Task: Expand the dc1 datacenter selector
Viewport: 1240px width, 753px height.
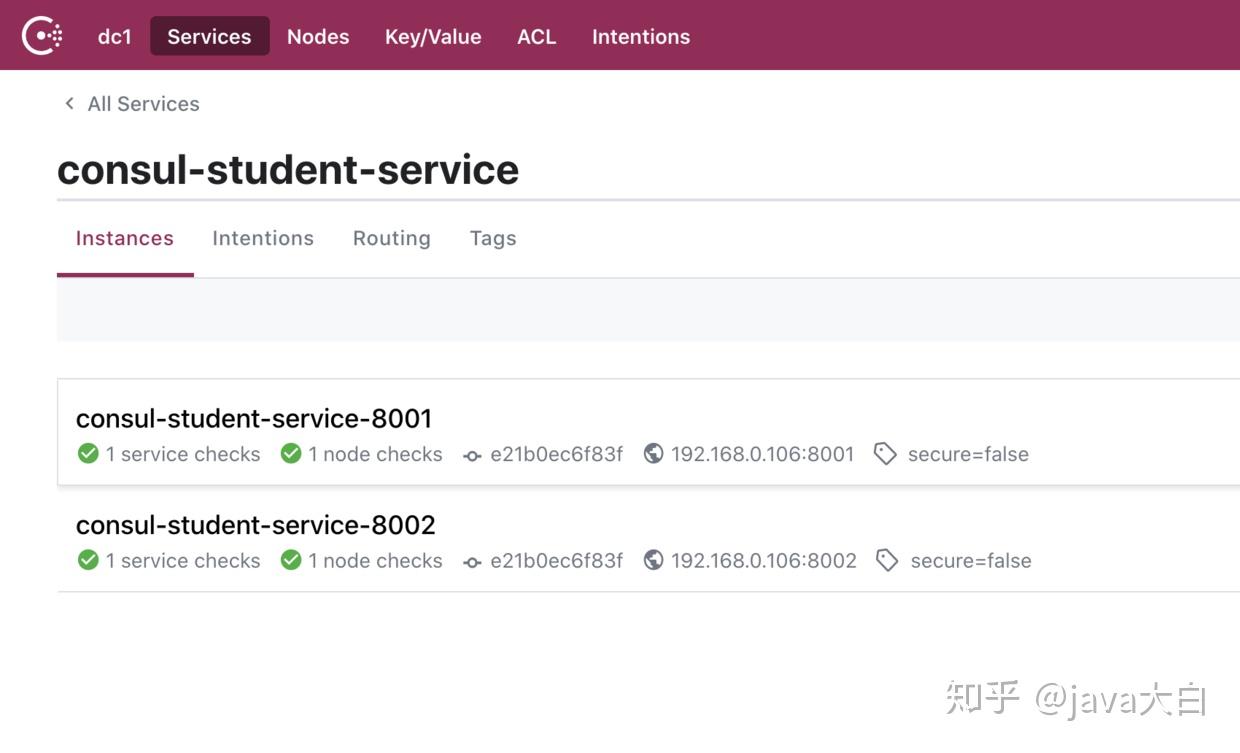Action: click(x=113, y=35)
